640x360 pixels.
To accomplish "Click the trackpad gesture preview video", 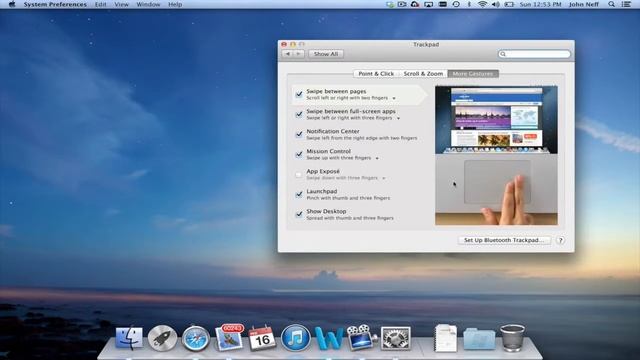I will 496,155.
